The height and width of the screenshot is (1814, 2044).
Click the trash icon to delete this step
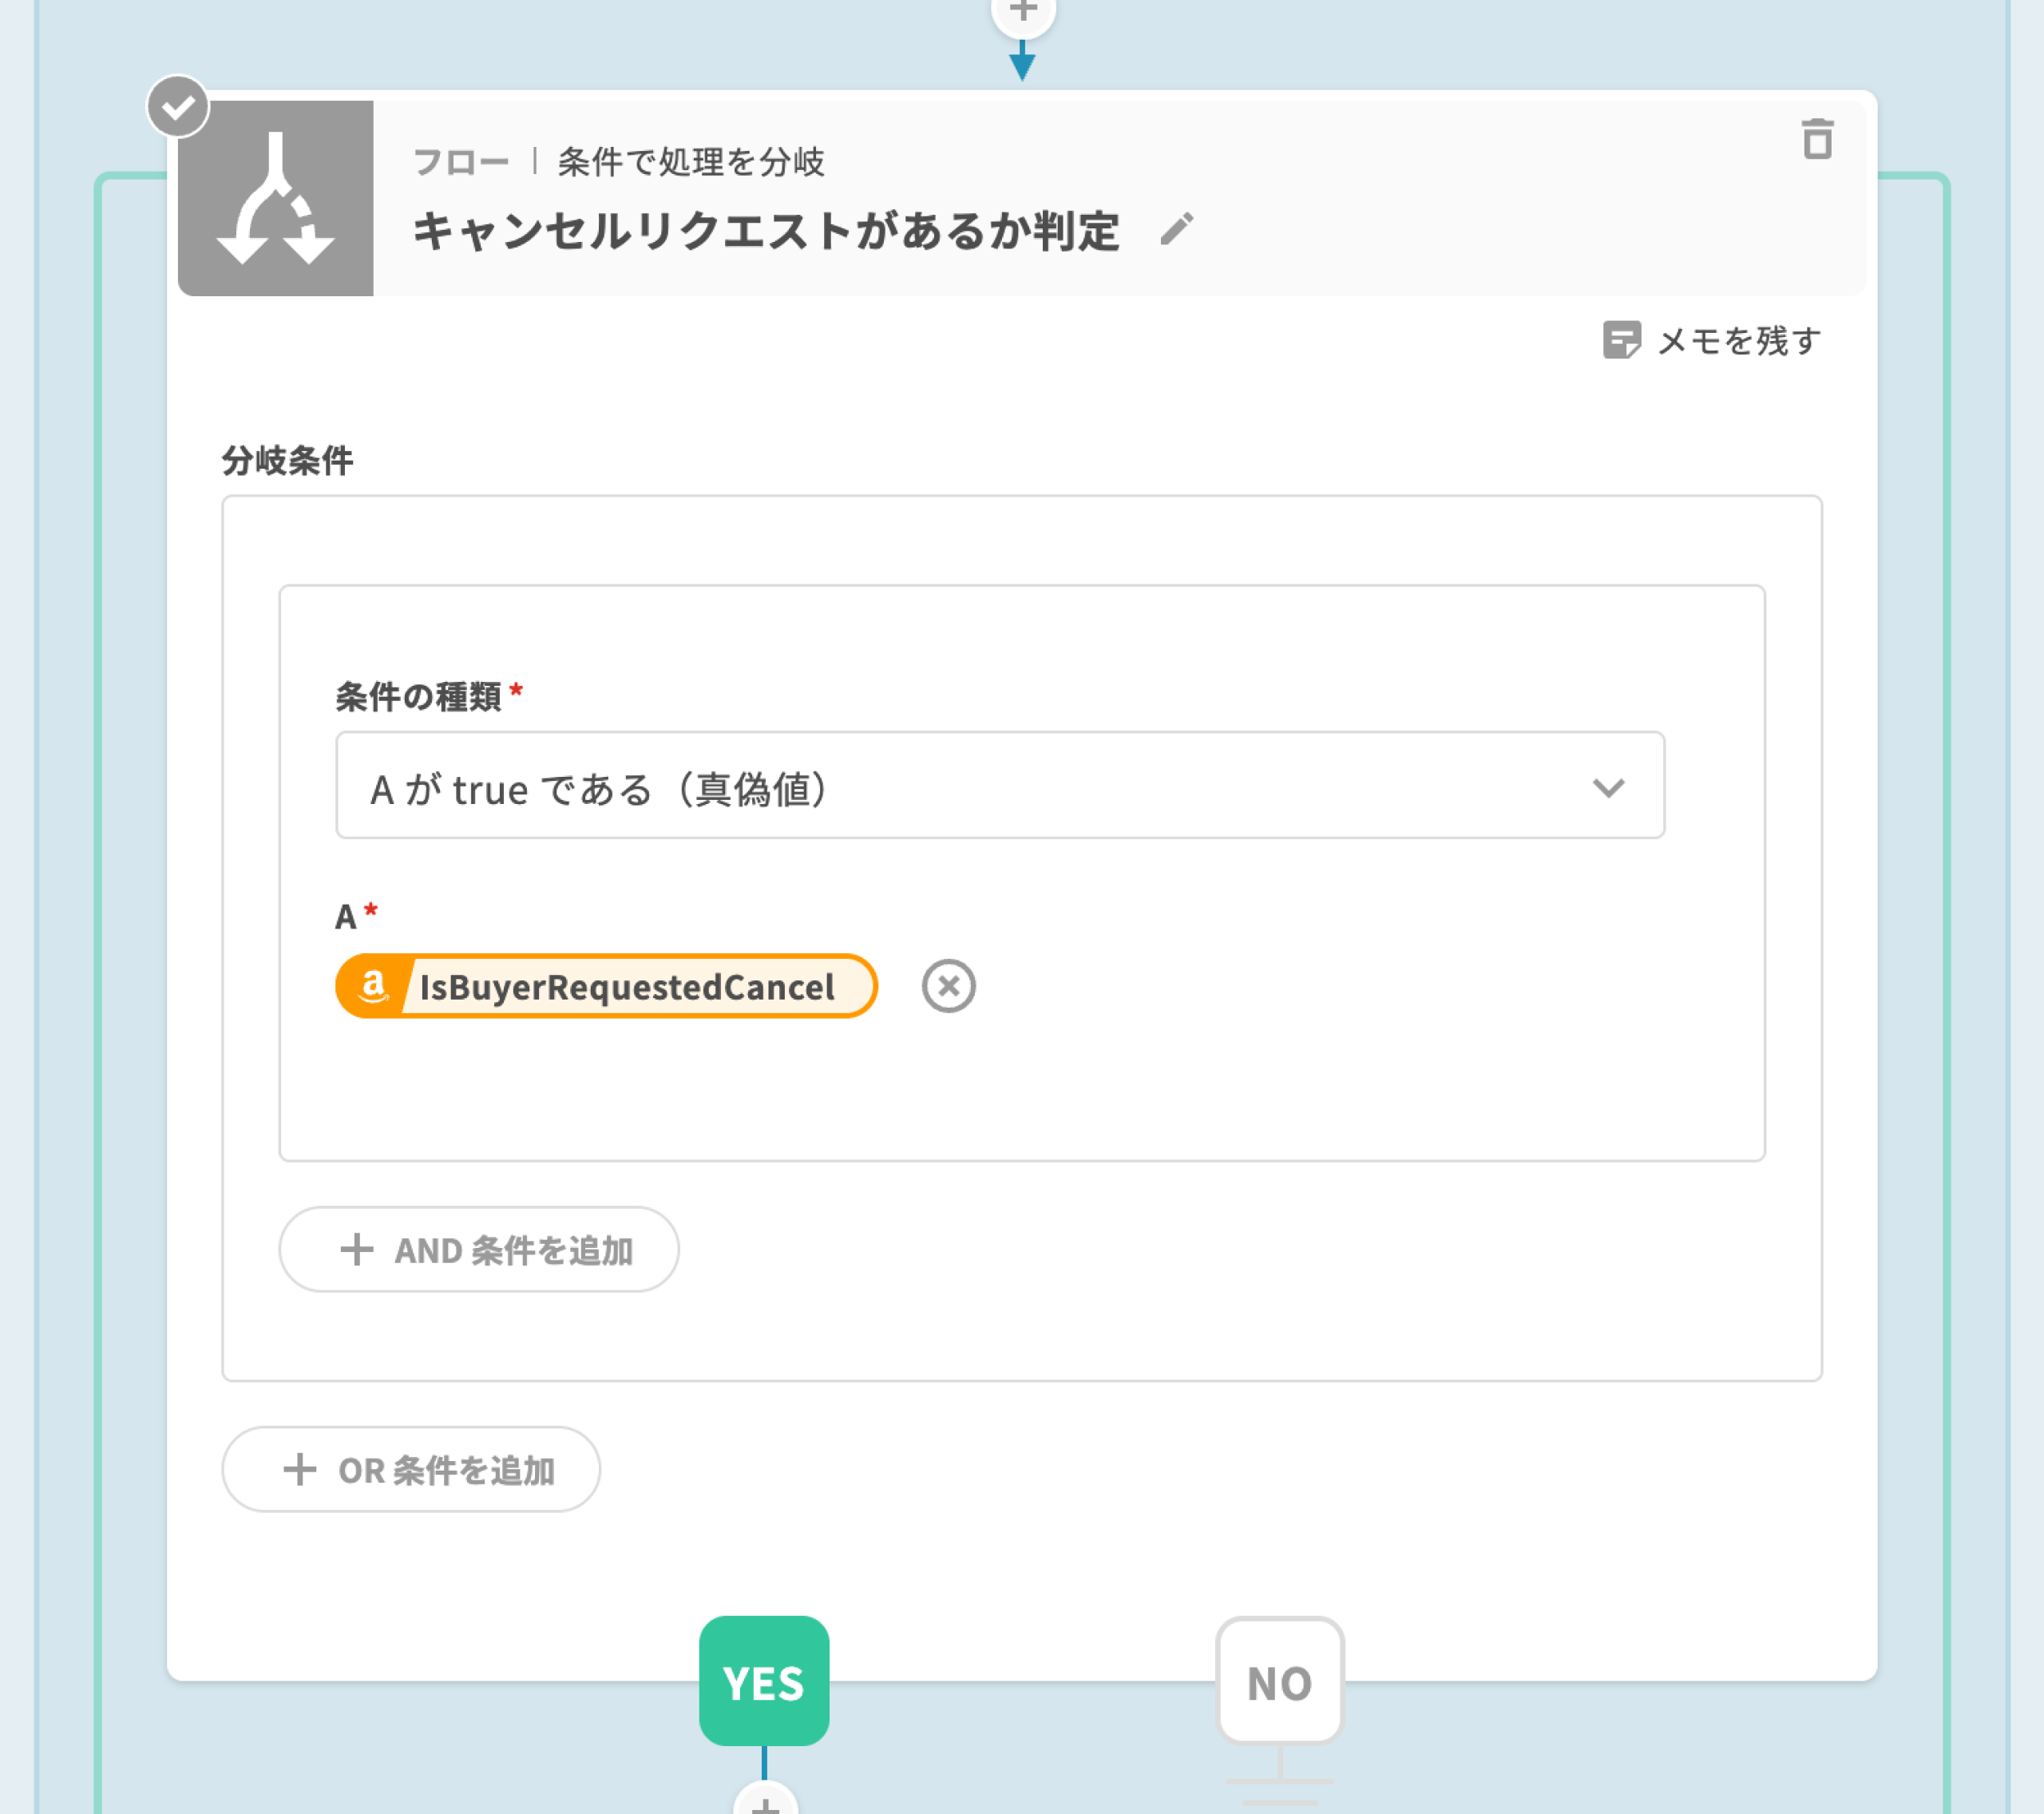1817,140
